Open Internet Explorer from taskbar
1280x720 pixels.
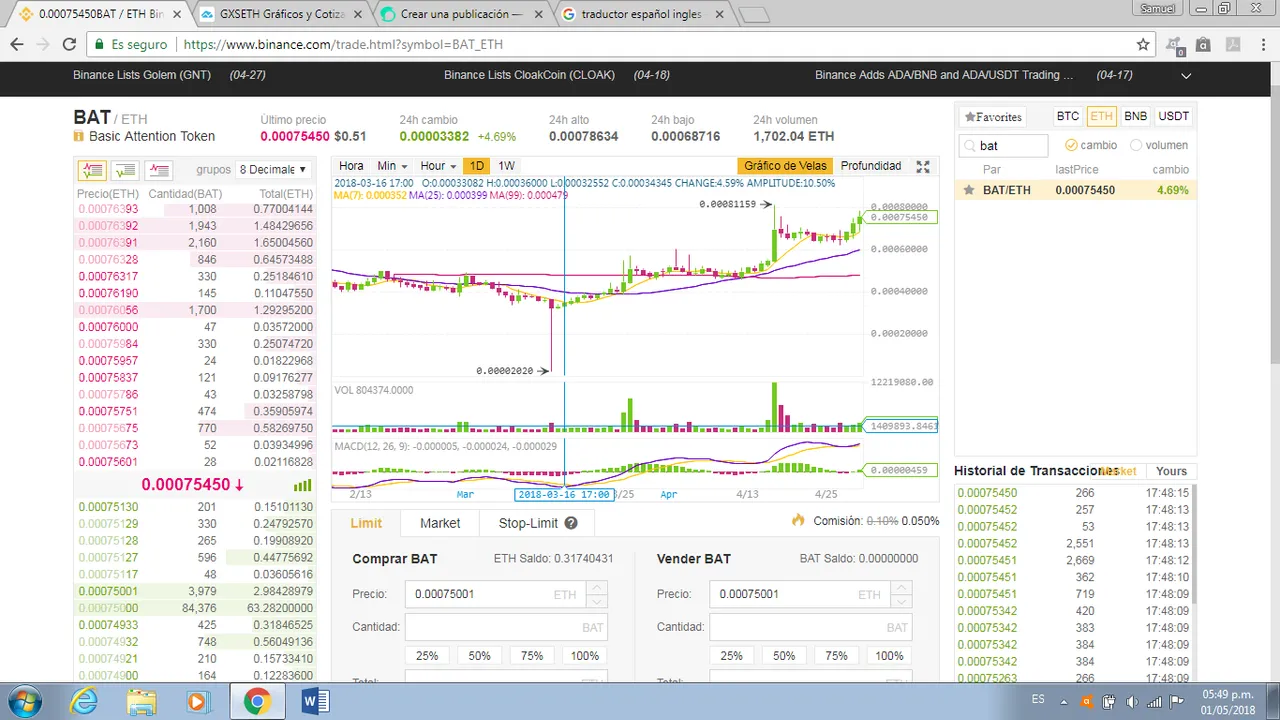pos(85,702)
